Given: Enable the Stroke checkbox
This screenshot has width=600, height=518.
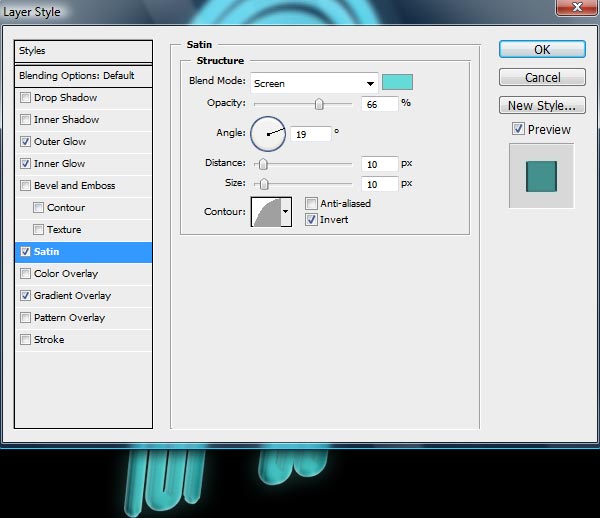Looking at the screenshot, I should (x=25, y=340).
